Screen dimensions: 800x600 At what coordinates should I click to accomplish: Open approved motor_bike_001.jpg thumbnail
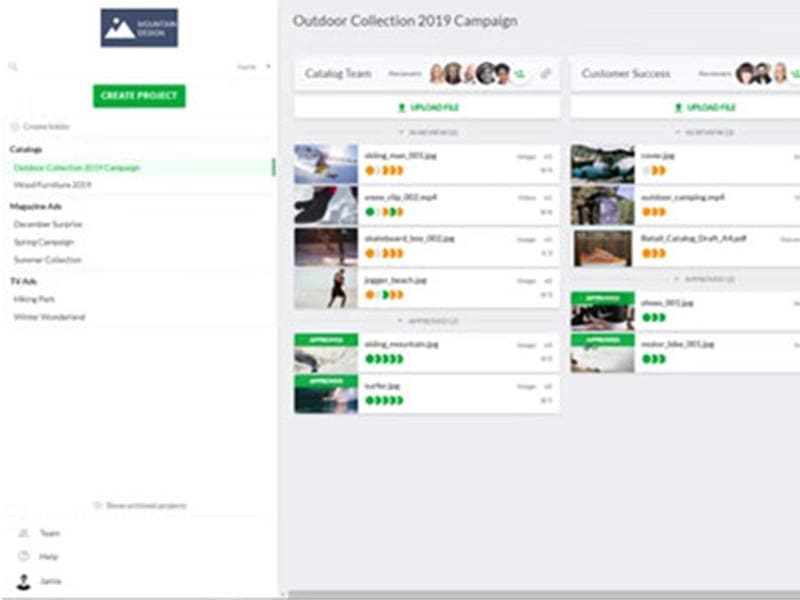pyautogui.click(x=603, y=353)
